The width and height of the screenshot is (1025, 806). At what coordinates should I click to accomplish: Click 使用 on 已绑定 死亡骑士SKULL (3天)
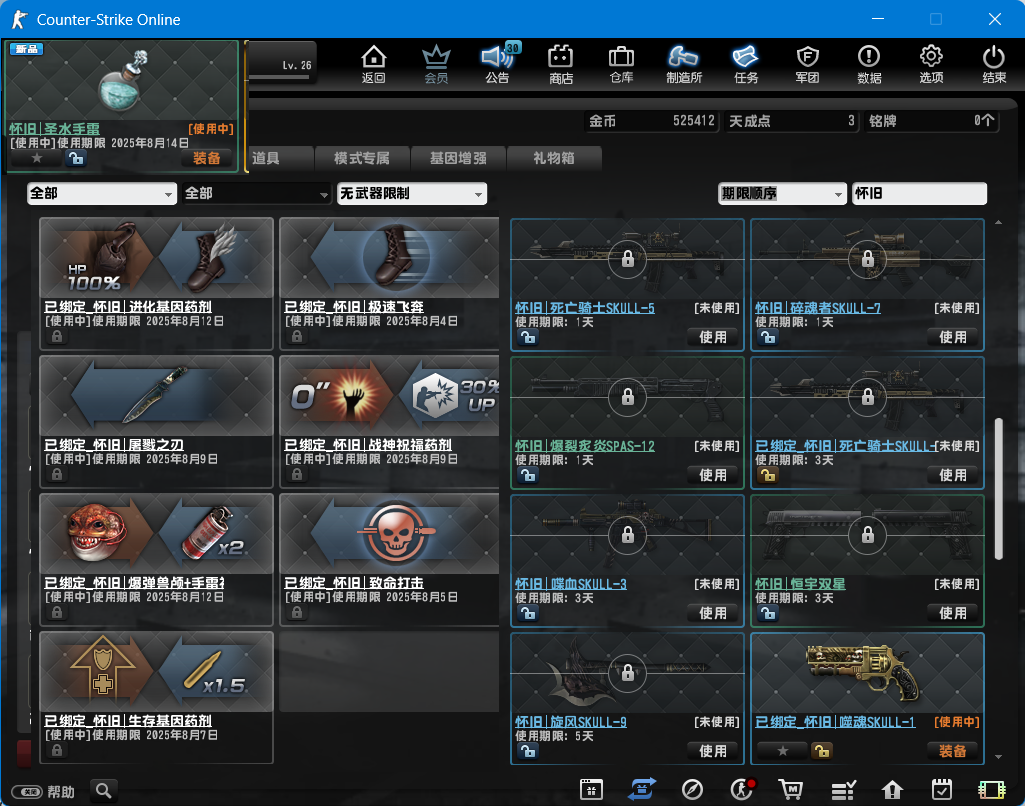952,475
